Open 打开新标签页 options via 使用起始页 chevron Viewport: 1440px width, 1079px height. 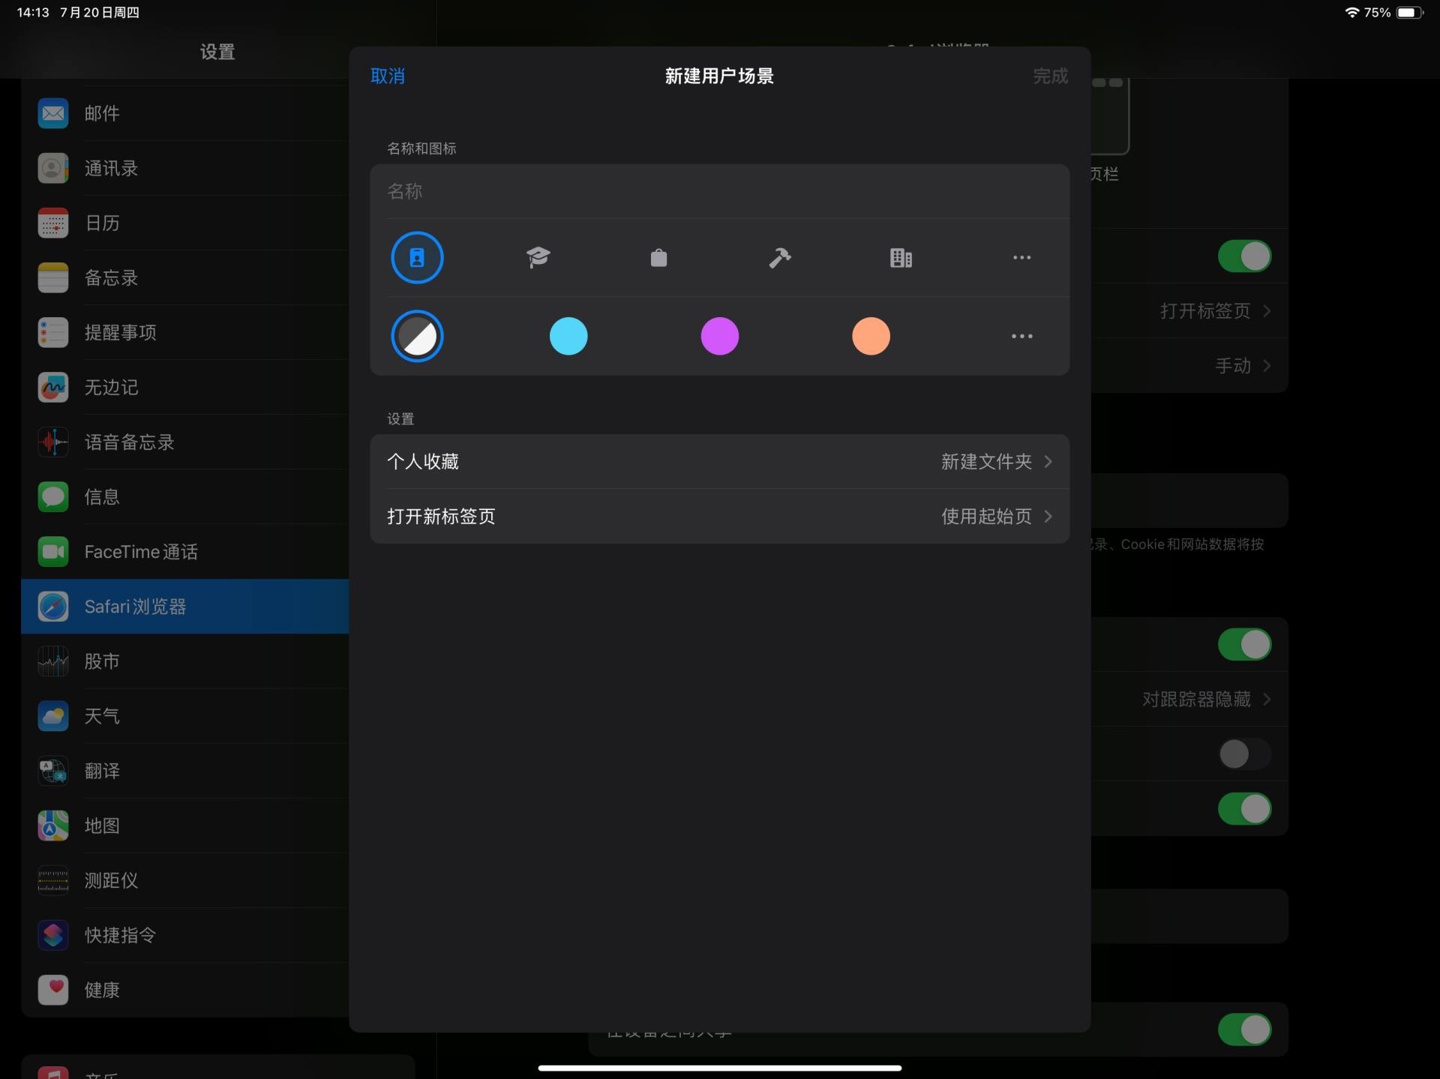pyautogui.click(x=1048, y=516)
